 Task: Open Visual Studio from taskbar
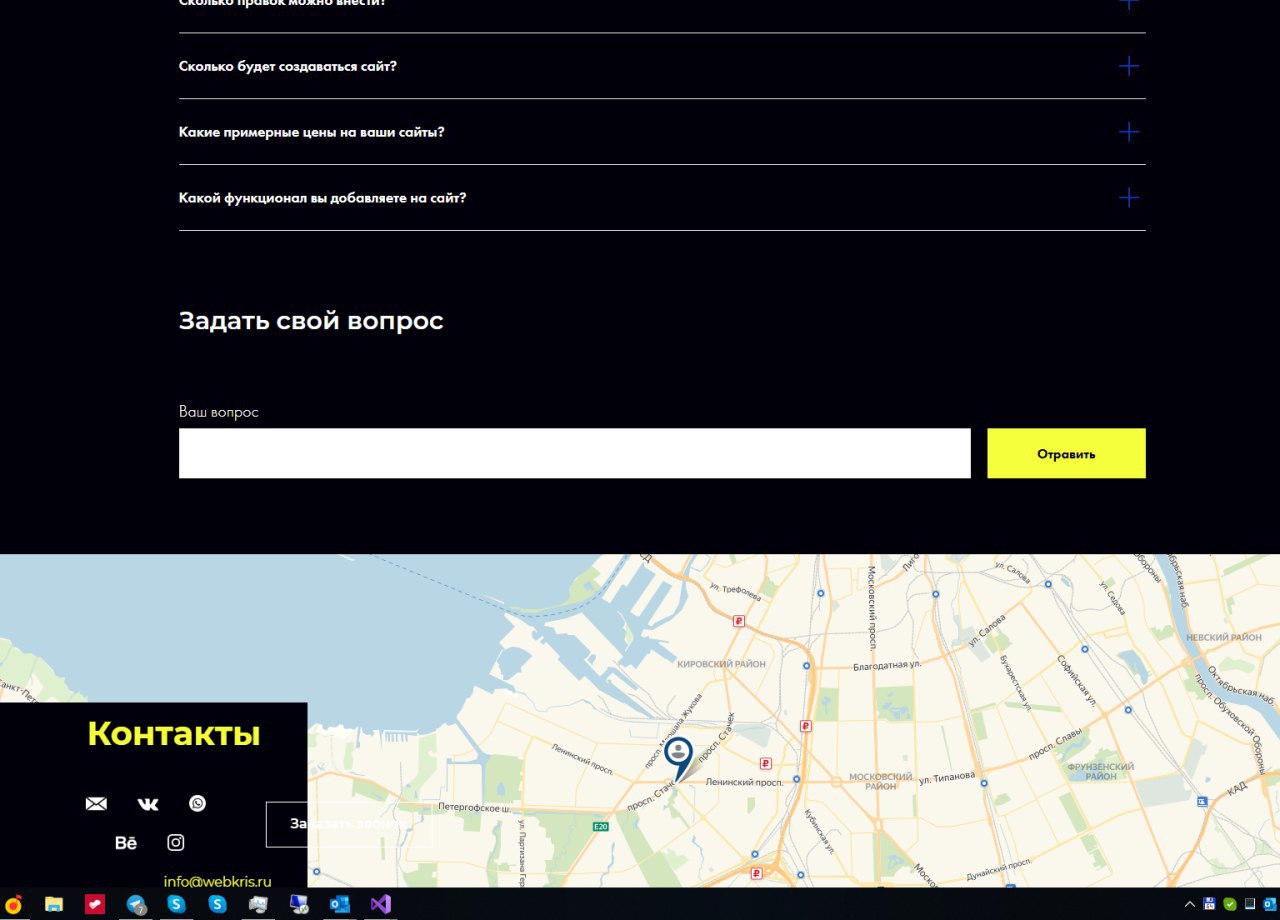pos(381,904)
